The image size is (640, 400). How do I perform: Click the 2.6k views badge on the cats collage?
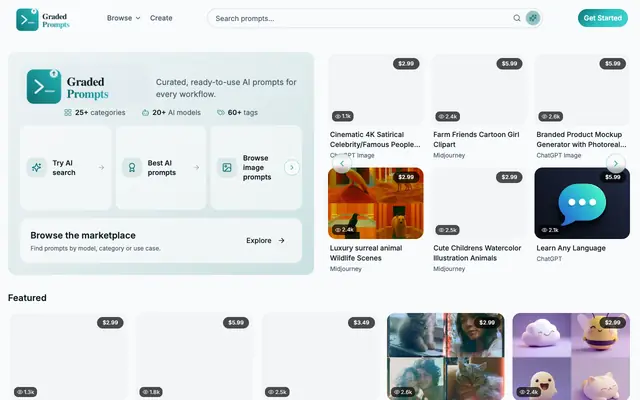point(403,392)
